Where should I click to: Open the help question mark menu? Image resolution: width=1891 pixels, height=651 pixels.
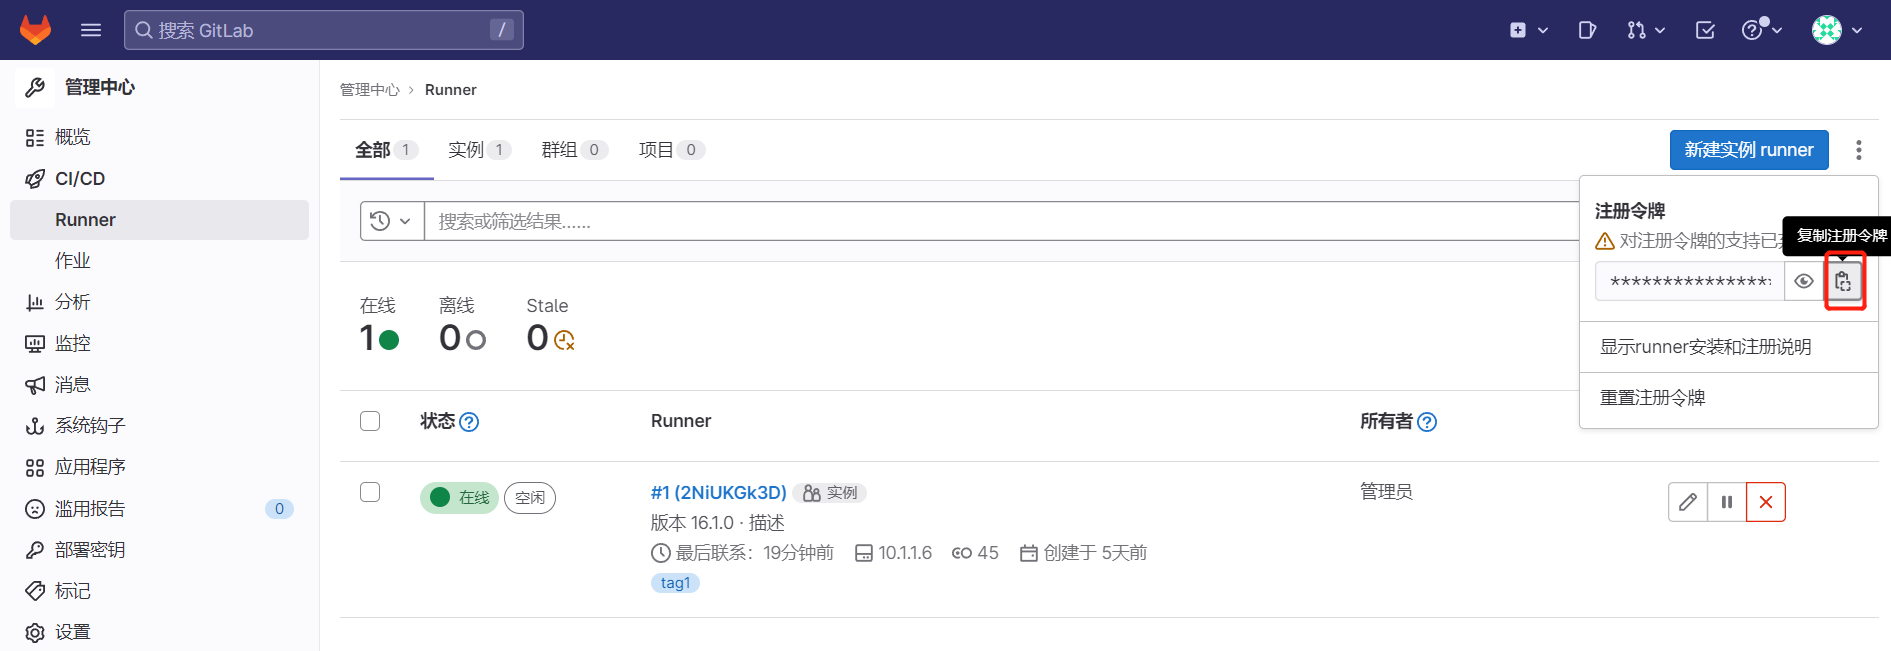tap(1762, 30)
